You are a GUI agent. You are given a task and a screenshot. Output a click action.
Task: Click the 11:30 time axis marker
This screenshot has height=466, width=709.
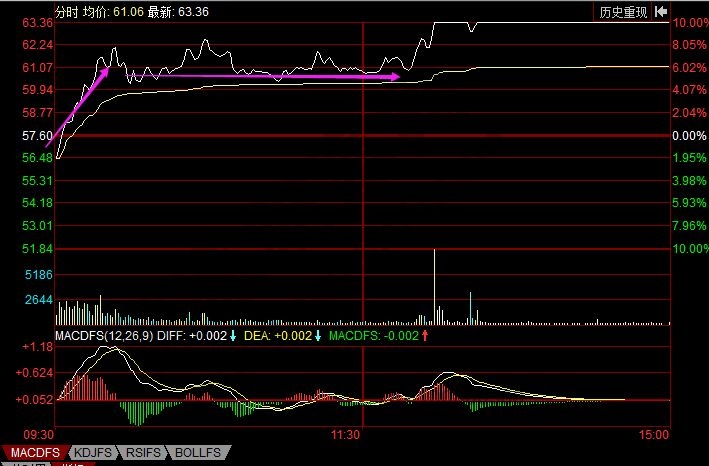pos(345,436)
